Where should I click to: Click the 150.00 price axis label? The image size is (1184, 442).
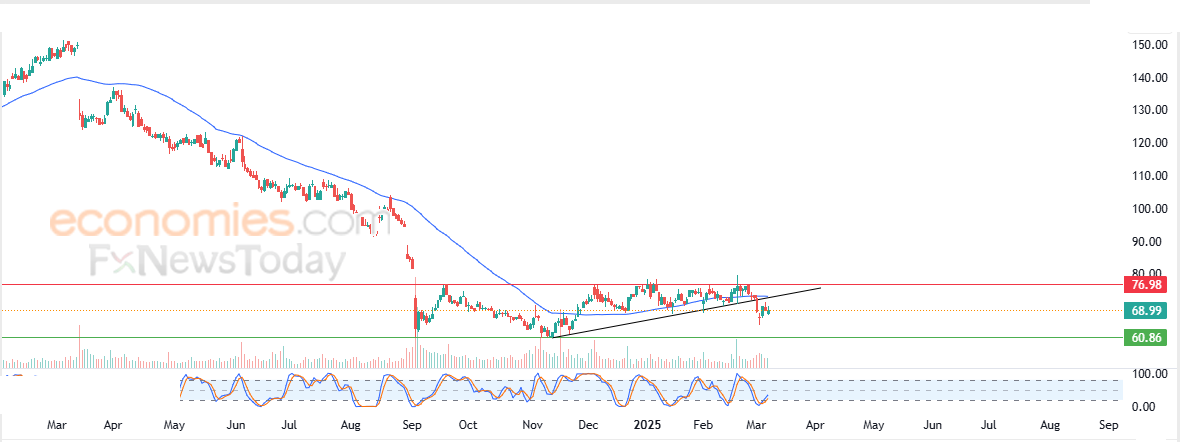pyautogui.click(x=1150, y=45)
